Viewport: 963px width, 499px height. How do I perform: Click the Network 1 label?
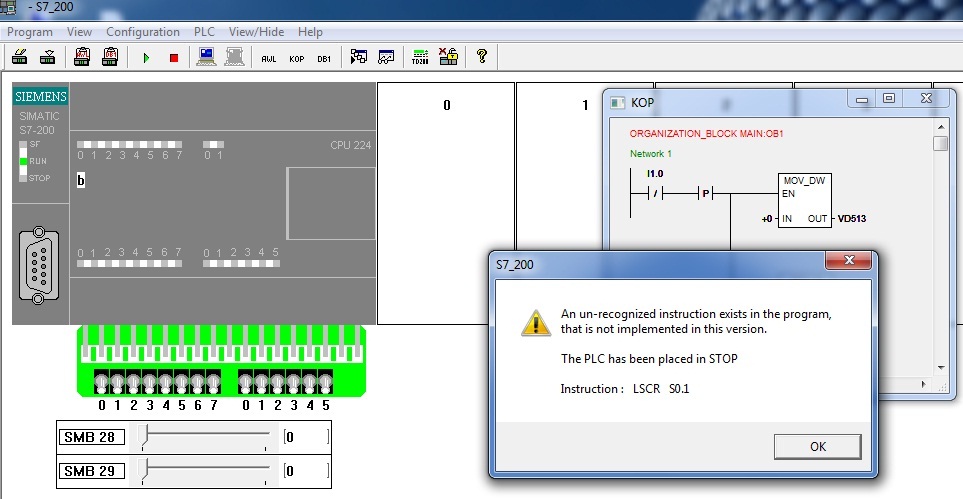[651, 154]
